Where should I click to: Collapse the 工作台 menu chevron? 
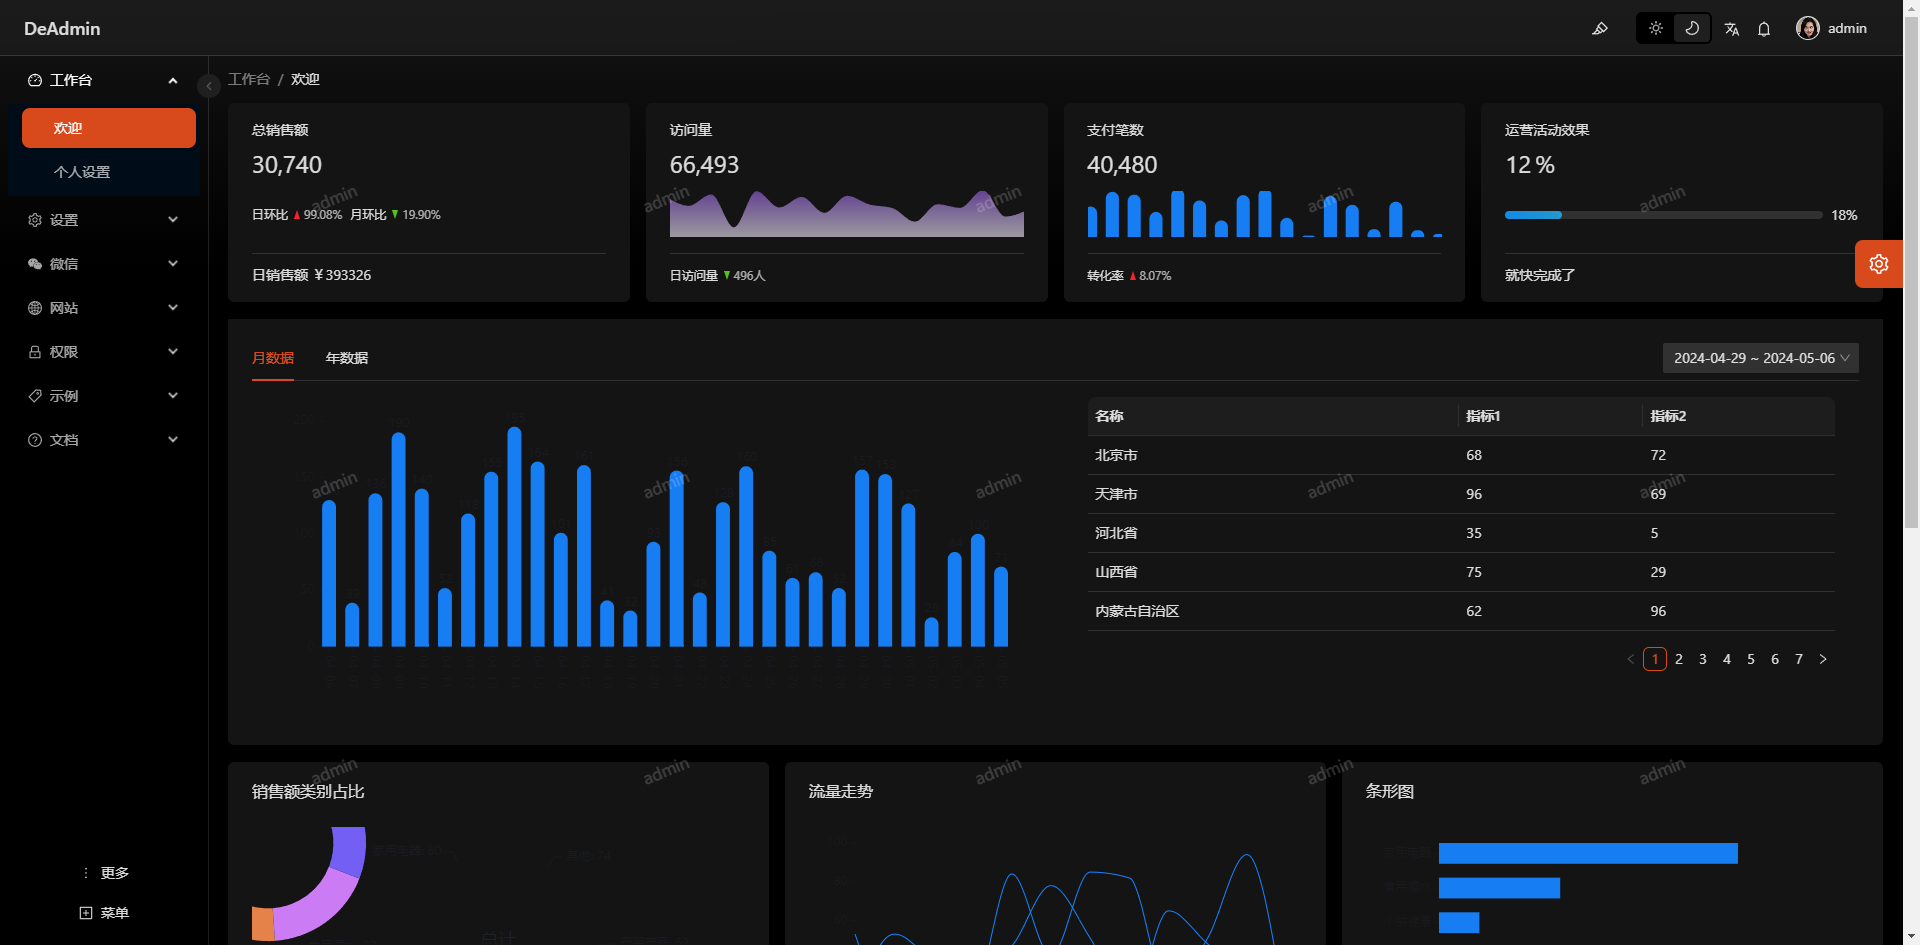point(173,80)
